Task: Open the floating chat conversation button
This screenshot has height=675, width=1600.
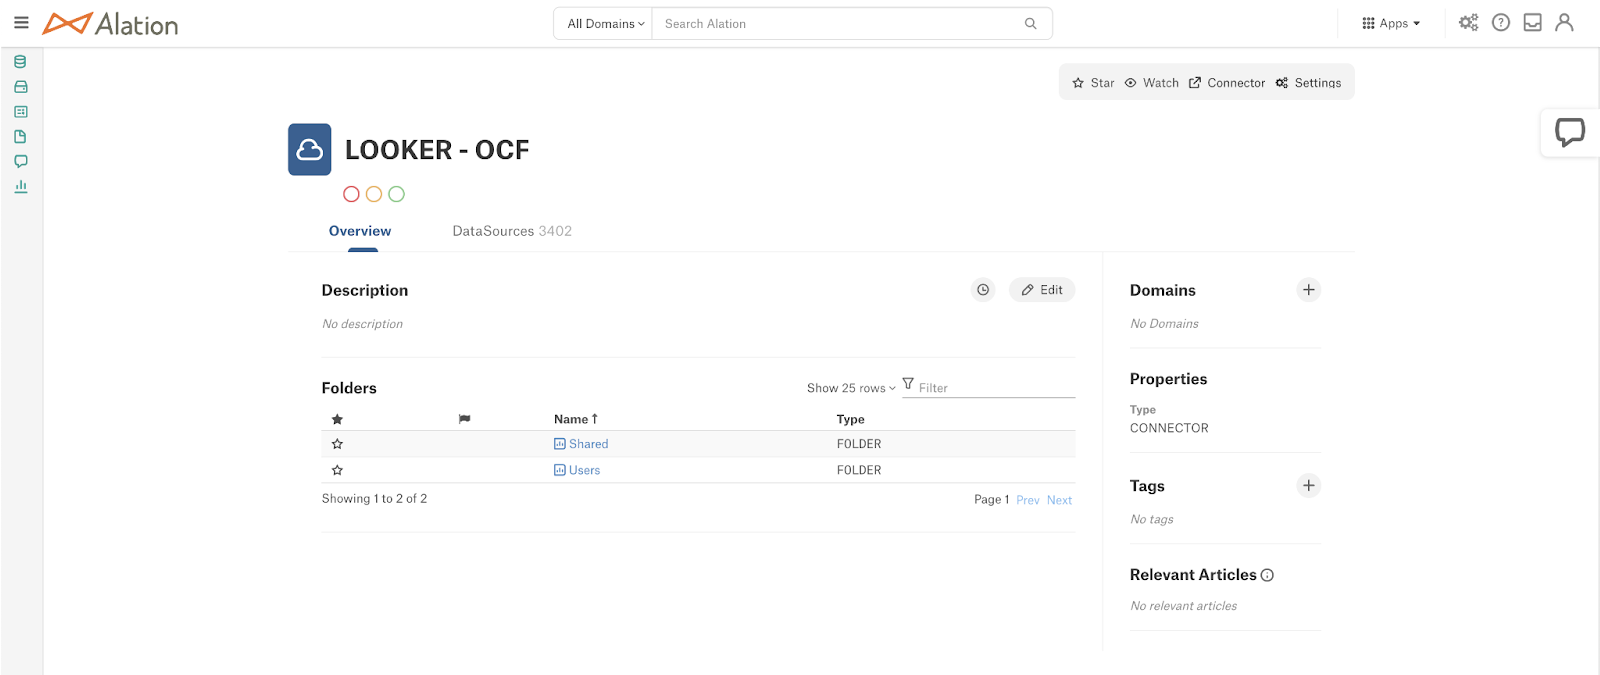Action: coord(1570,132)
